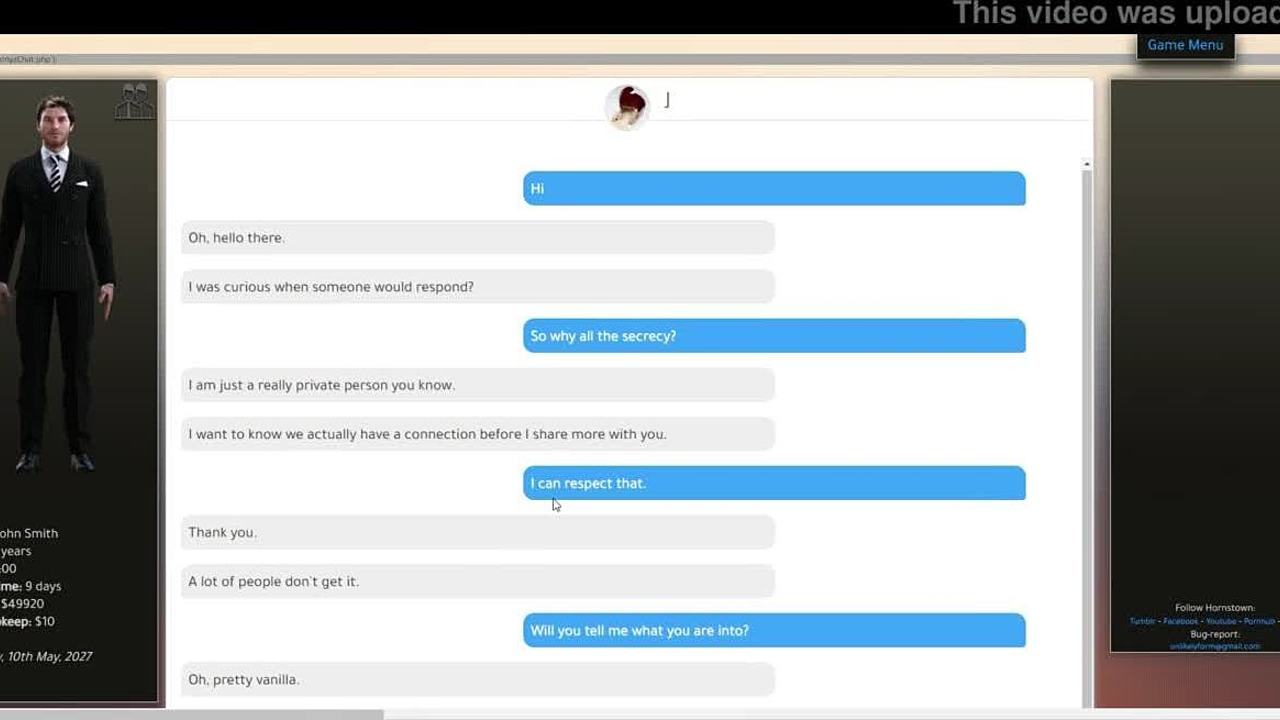Click the horizontal scrollbar thumb at bottom
The height and width of the screenshot is (720, 1280).
[x=190, y=715]
